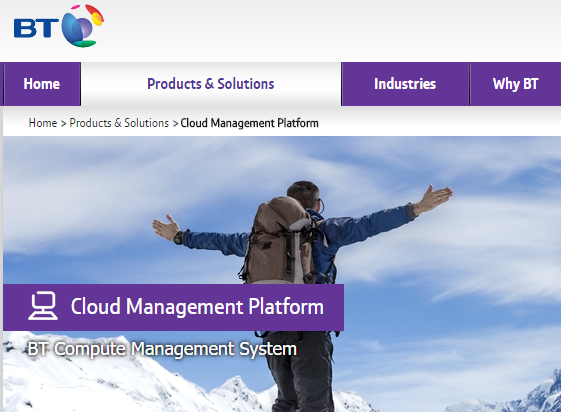Click the BT Compute Management System text
This screenshot has height=412, width=561.
click(x=162, y=349)
